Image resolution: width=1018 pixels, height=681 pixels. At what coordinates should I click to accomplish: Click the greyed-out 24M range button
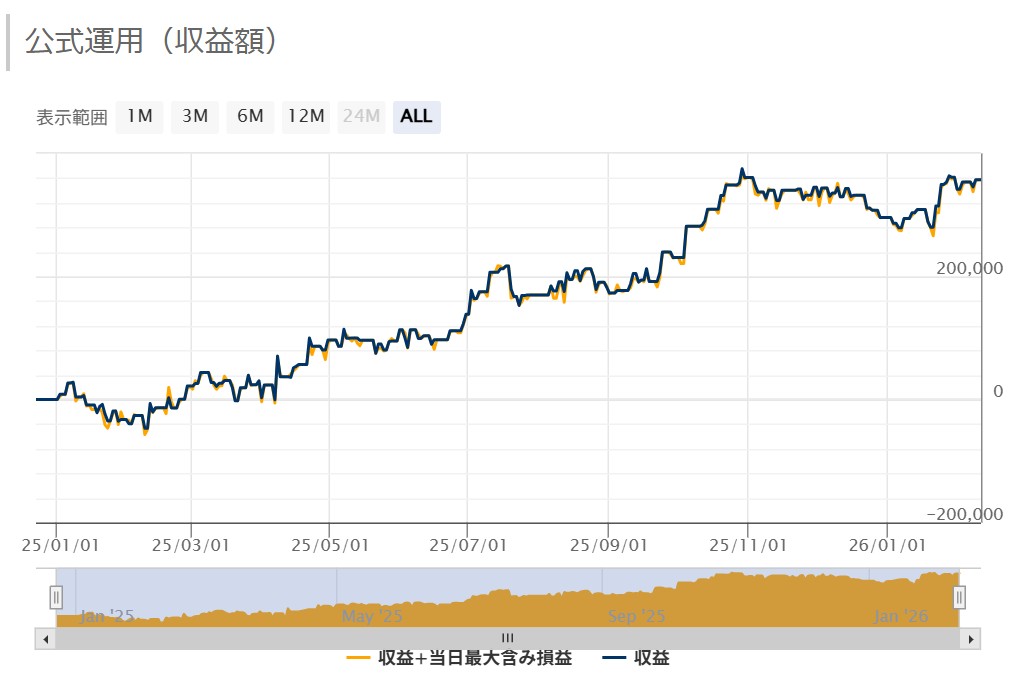(361, 117)
